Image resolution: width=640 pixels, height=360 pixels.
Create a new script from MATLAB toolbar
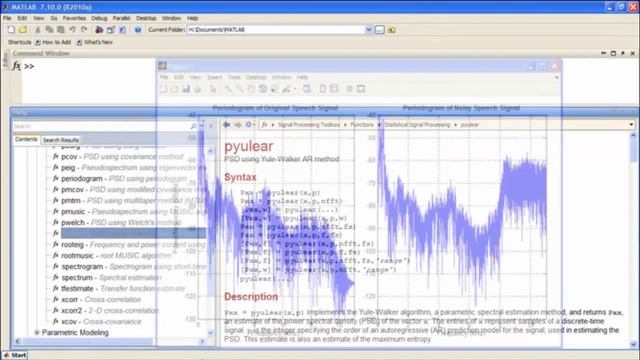(x=11, y=30)
